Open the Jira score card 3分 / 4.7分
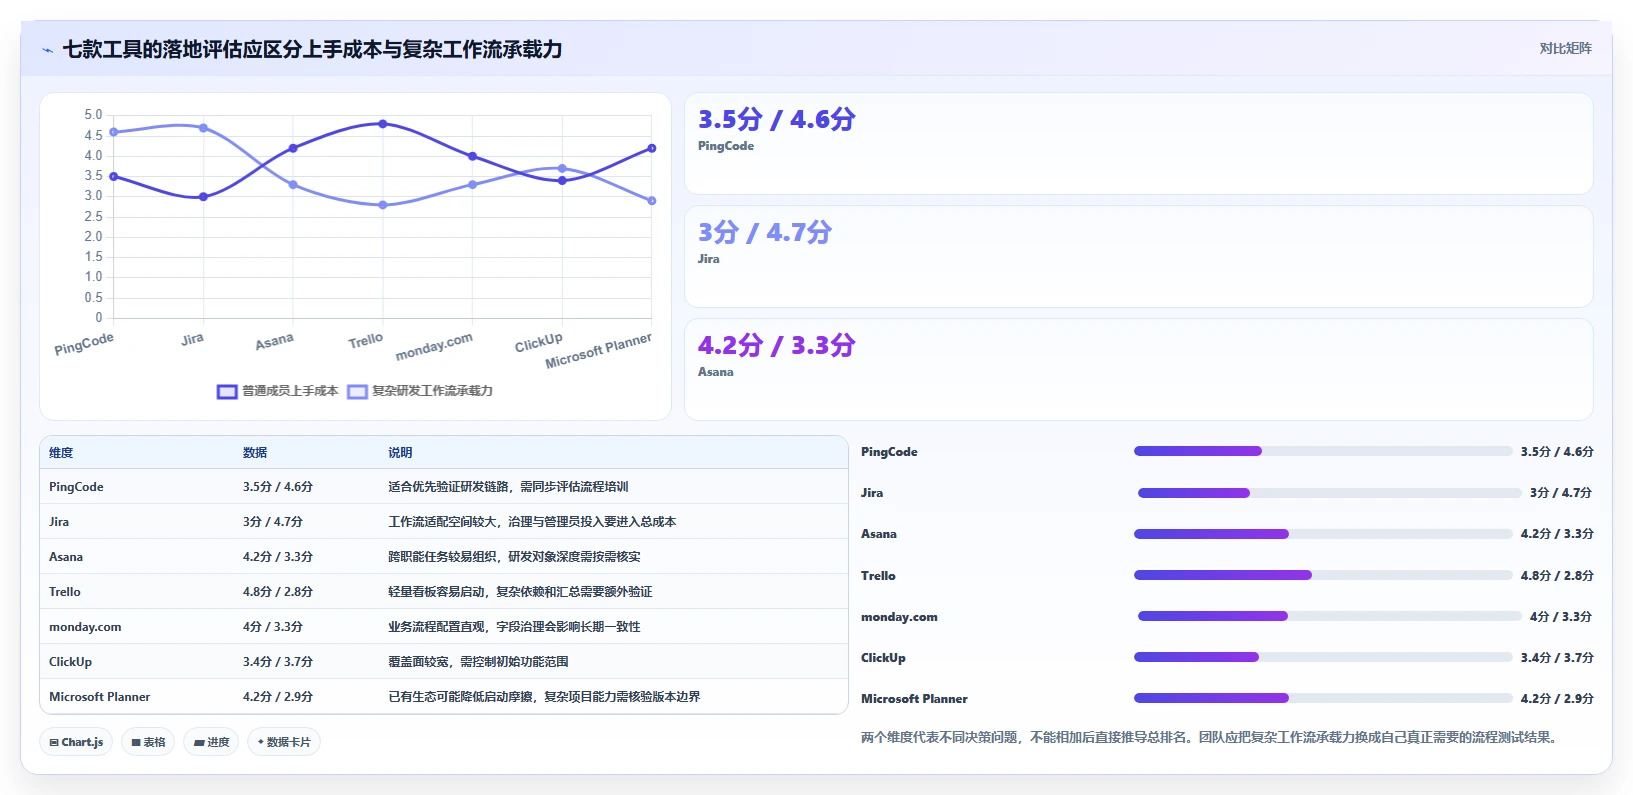Viewport: 1633px width, 795px height. pyautogui.click(x=1138, y=257)
